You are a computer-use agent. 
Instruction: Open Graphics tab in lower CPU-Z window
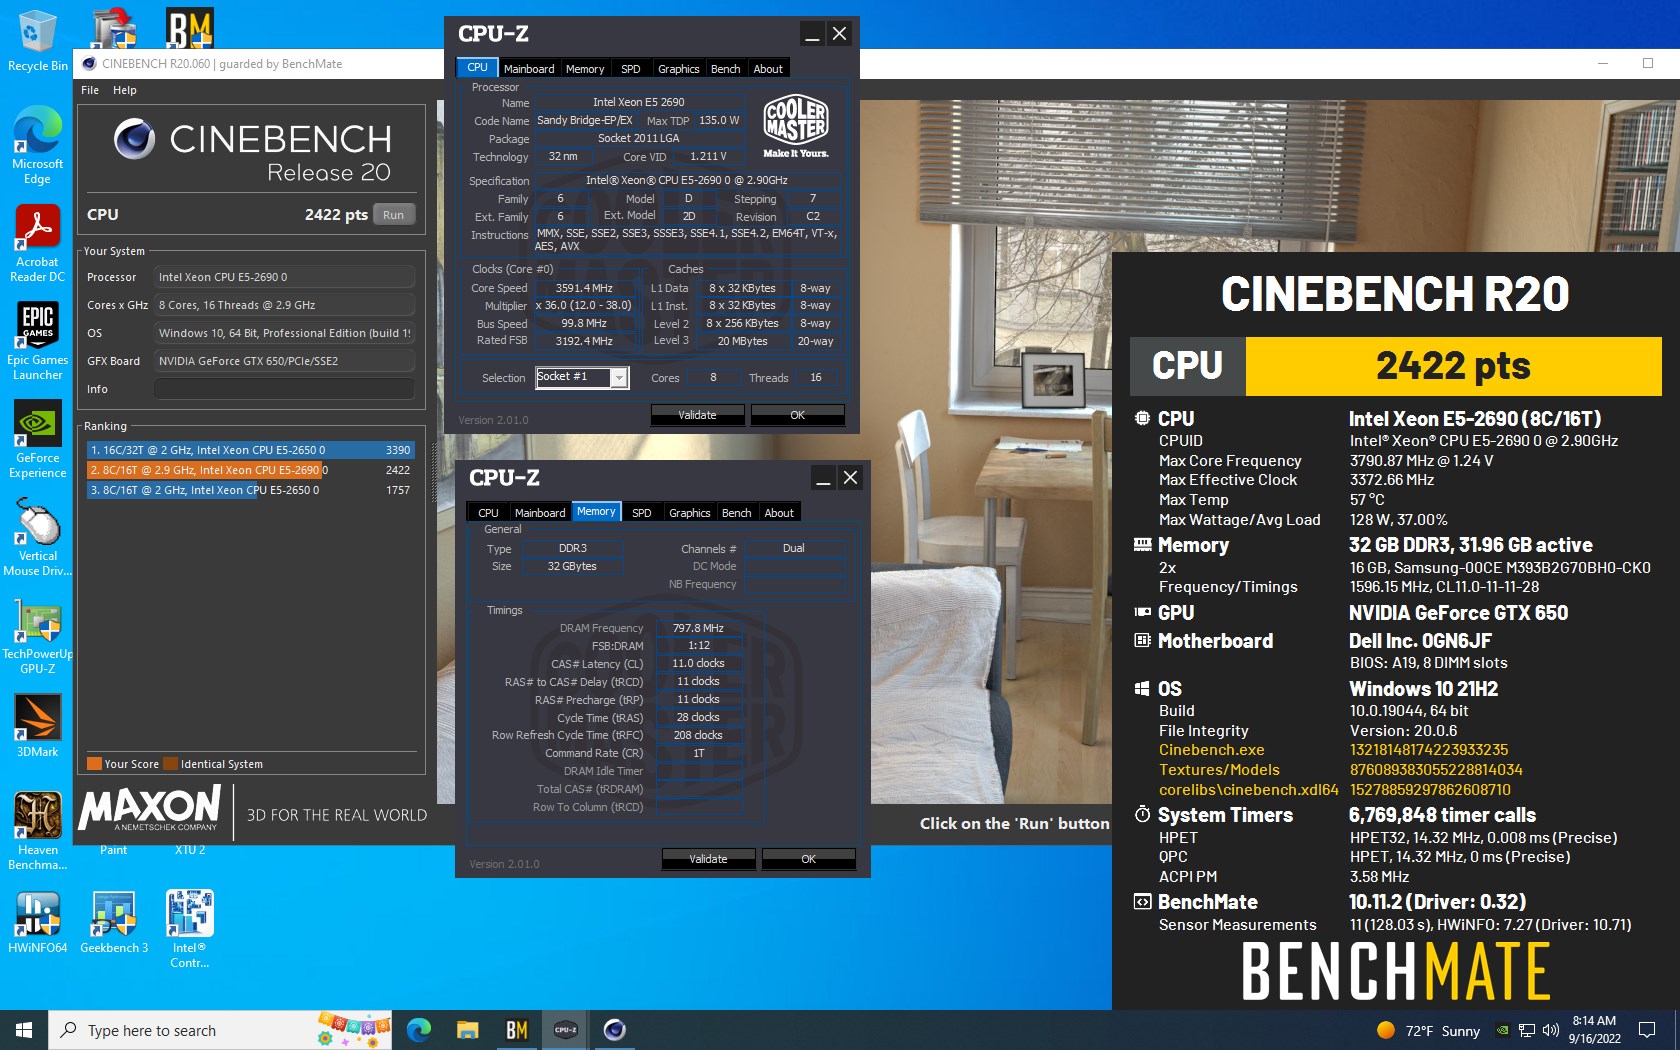click(x=690, y=513)
